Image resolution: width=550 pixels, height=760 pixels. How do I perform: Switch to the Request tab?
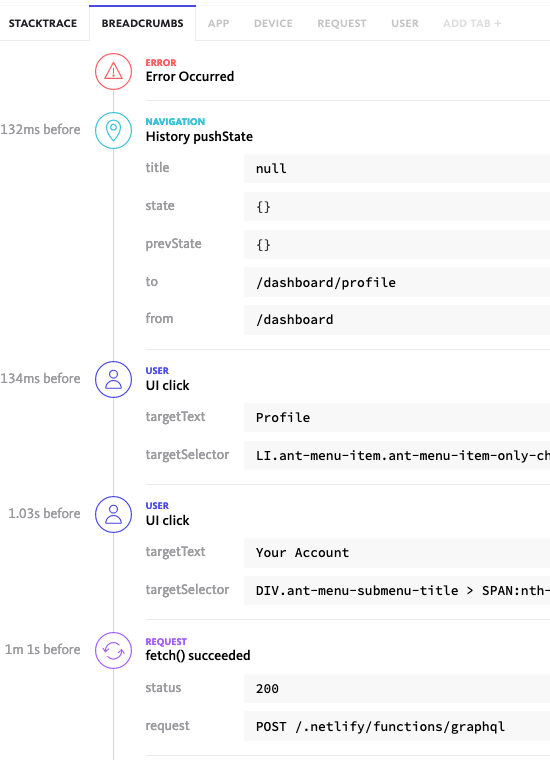click(x=342, y=23)
